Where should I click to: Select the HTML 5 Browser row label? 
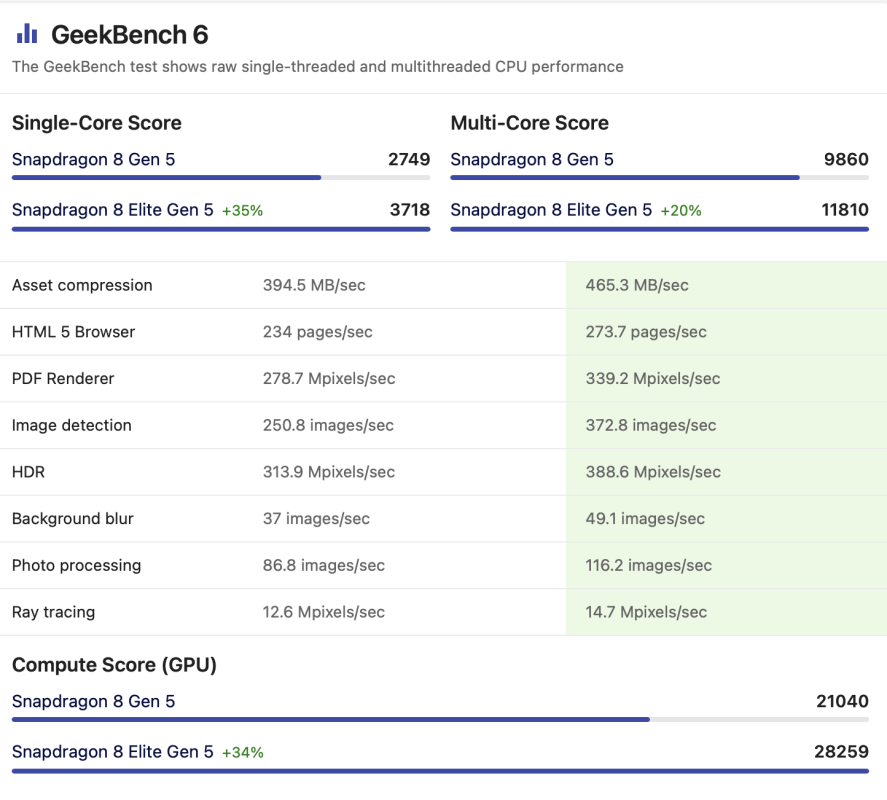(73, 332)
